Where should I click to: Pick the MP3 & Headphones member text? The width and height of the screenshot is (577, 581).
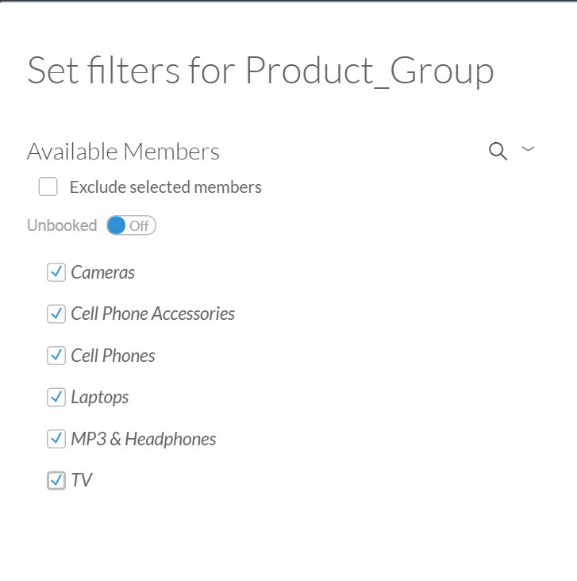pos(143,439)
